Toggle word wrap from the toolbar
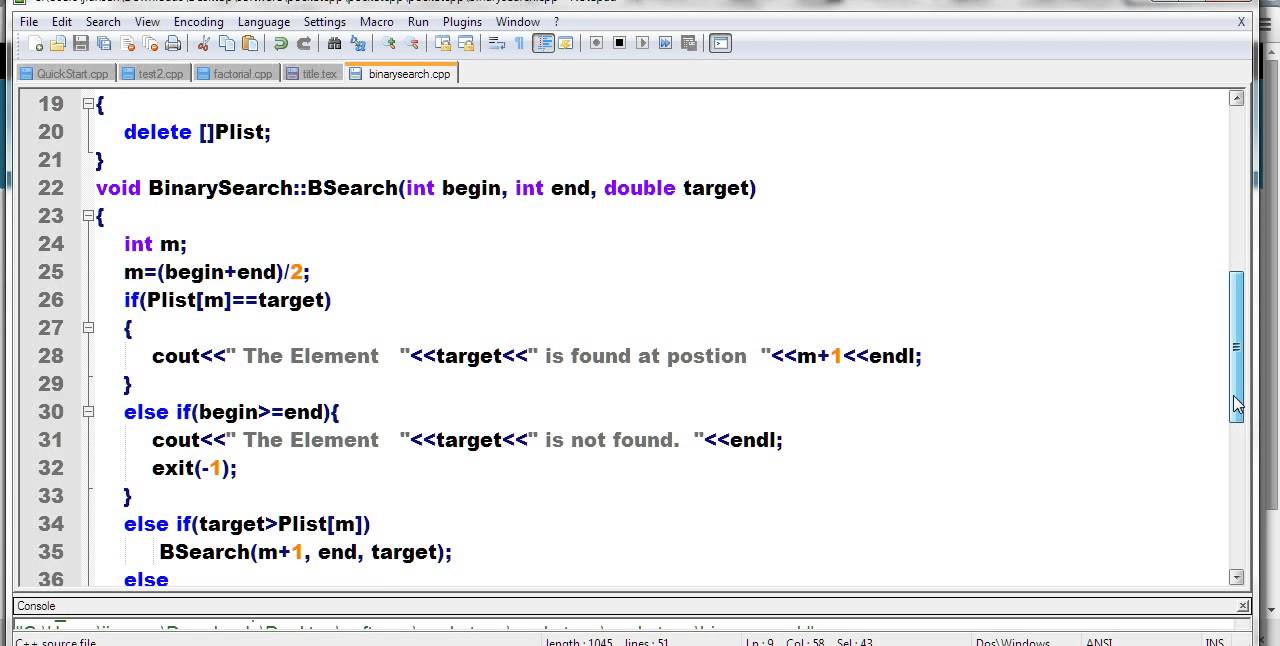 [x=497, y=43]
